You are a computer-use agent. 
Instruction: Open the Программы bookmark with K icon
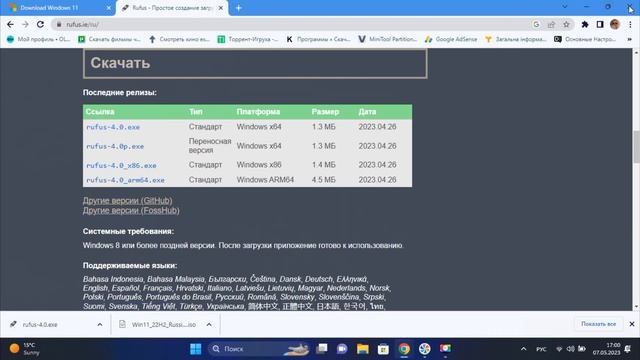pyautogui.click(x=318, y=39)
